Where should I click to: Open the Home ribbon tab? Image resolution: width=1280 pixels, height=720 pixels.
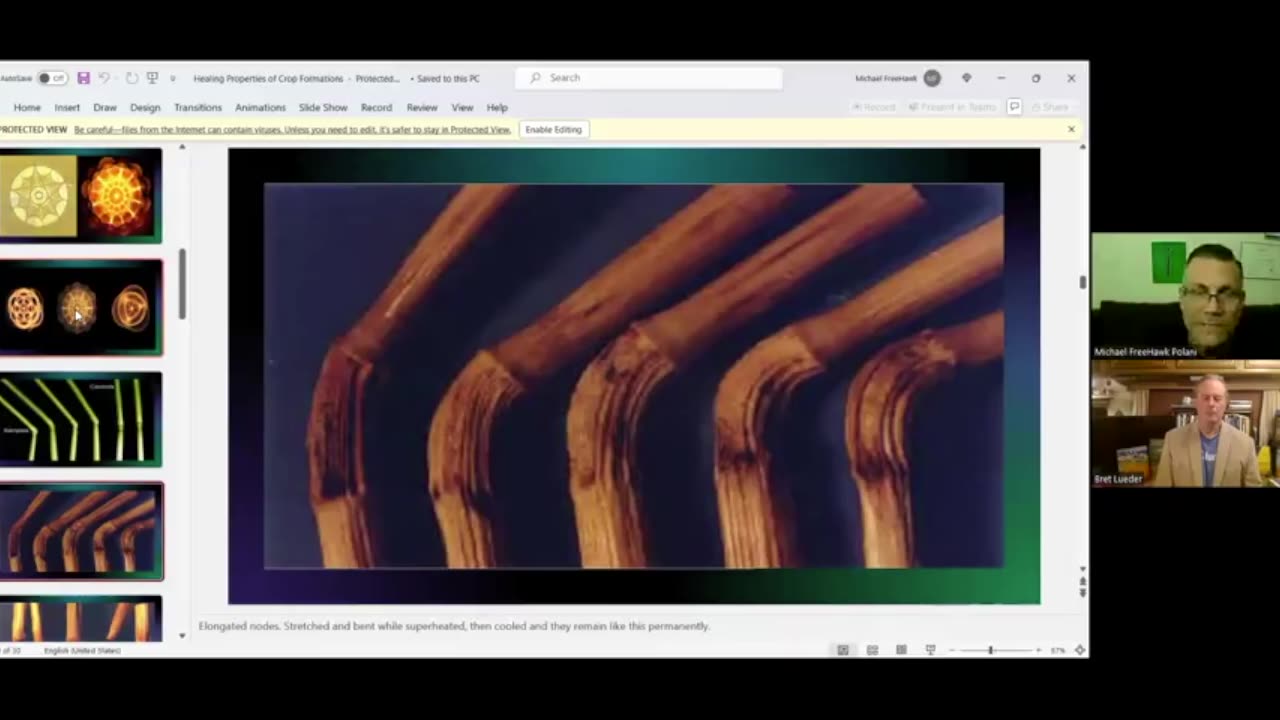point(27,107)
